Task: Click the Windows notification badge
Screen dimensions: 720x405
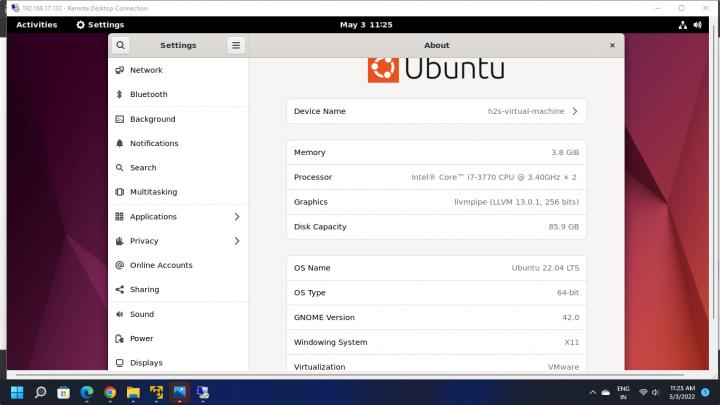Action: pyautogui.click(x=705, y=392)
